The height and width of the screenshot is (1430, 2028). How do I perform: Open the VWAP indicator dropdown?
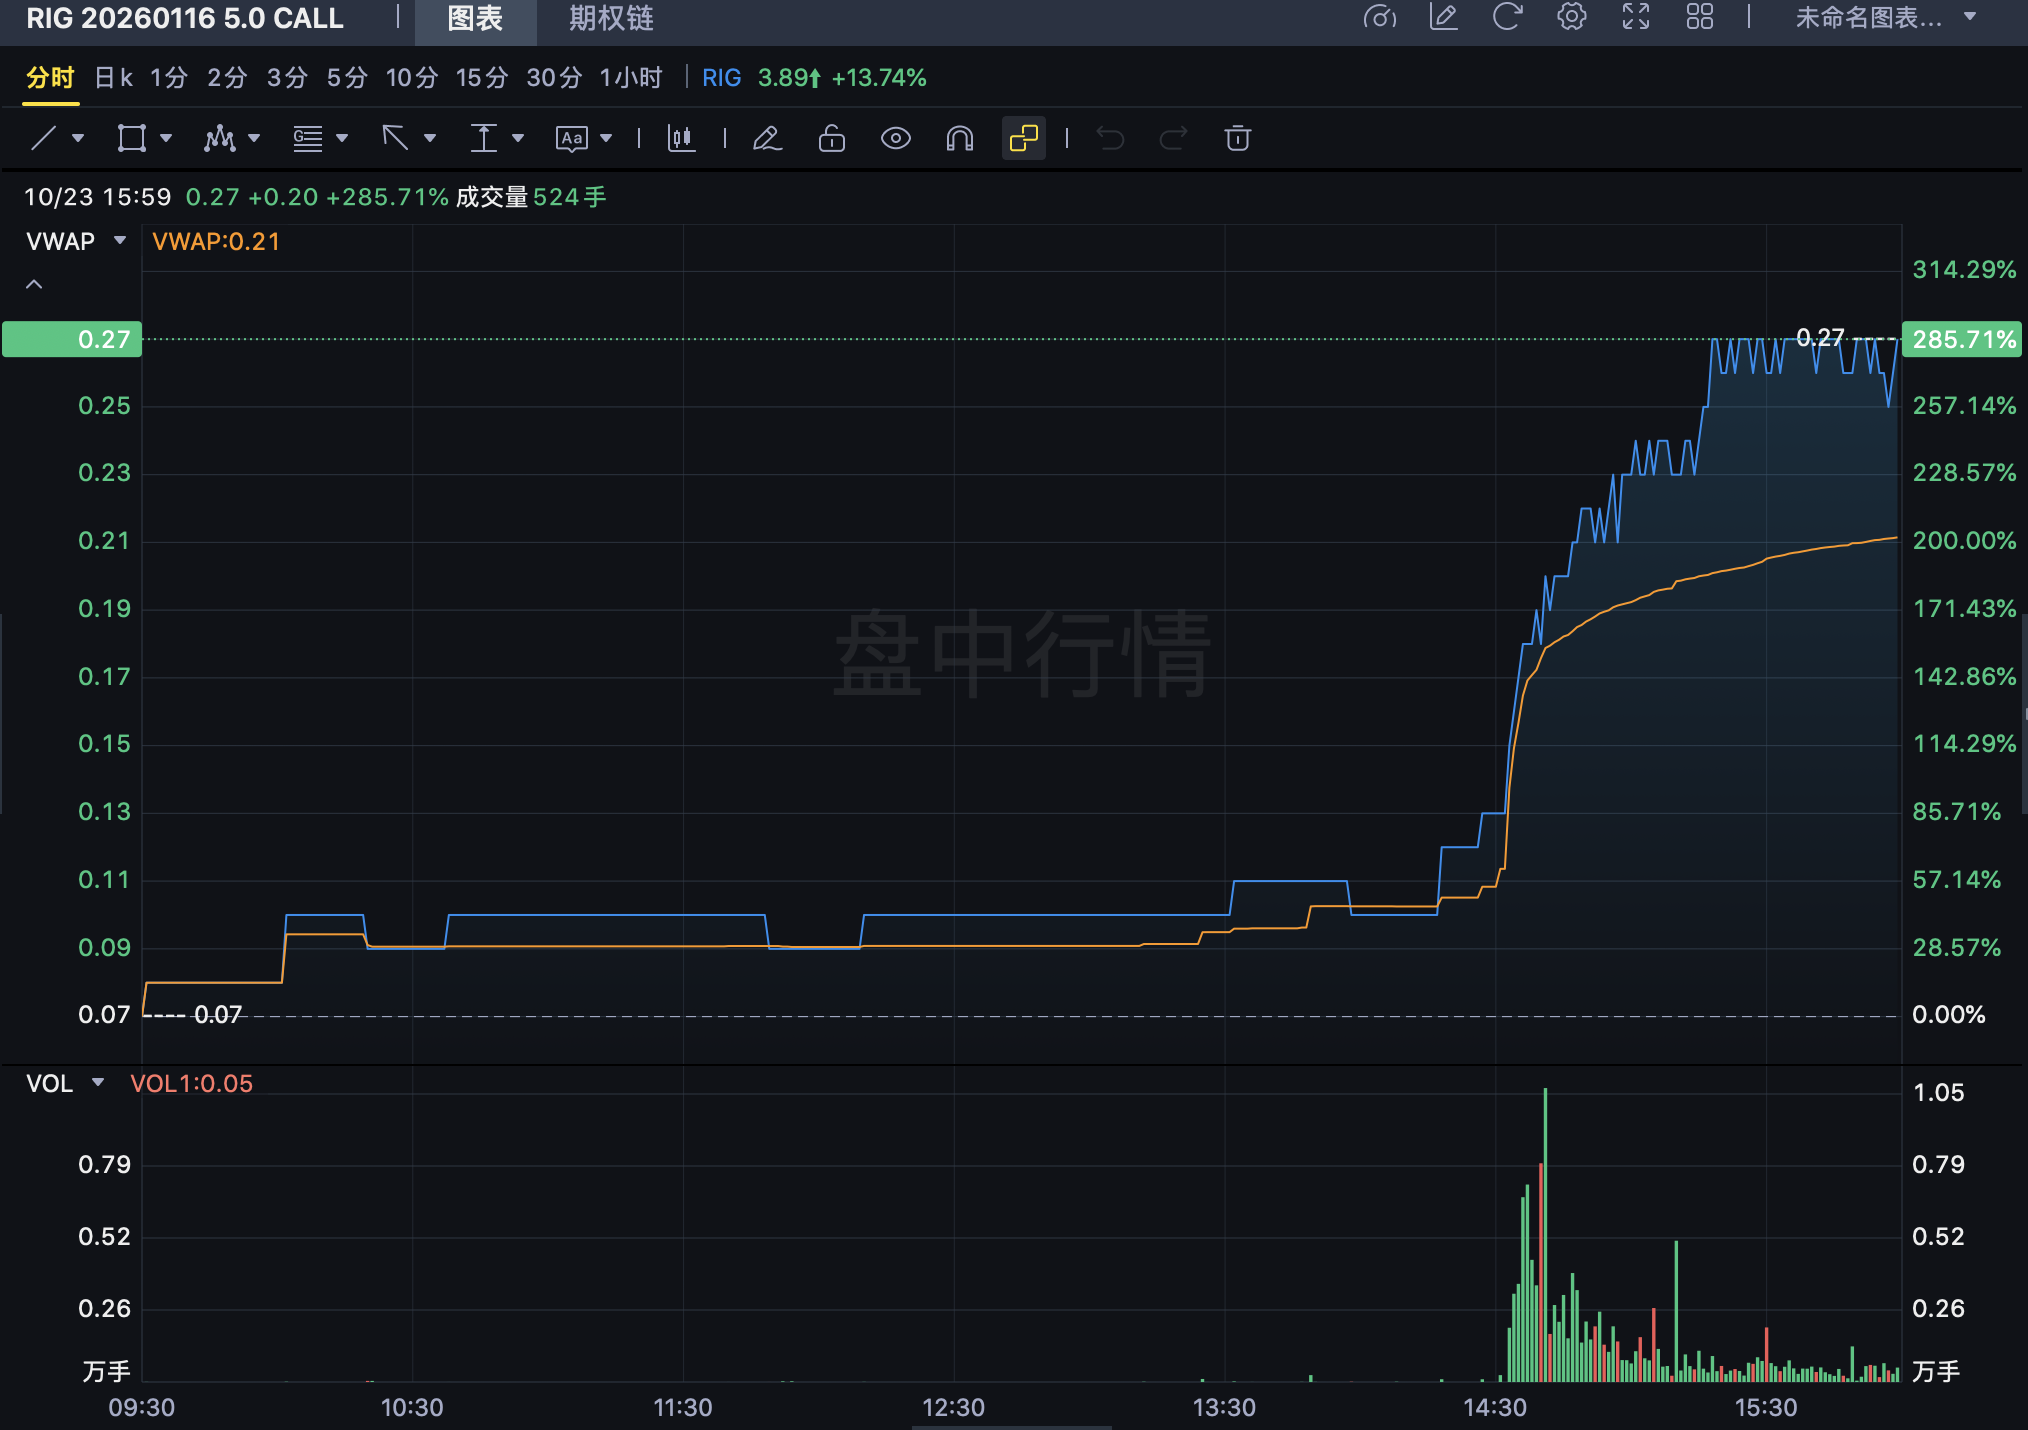point(120,241)
